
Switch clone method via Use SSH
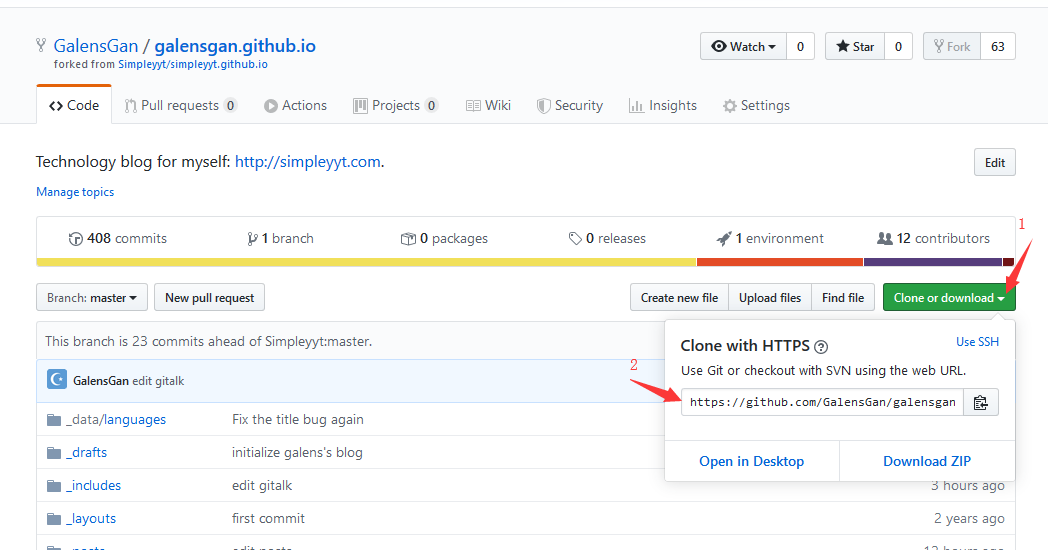[977, 342]
